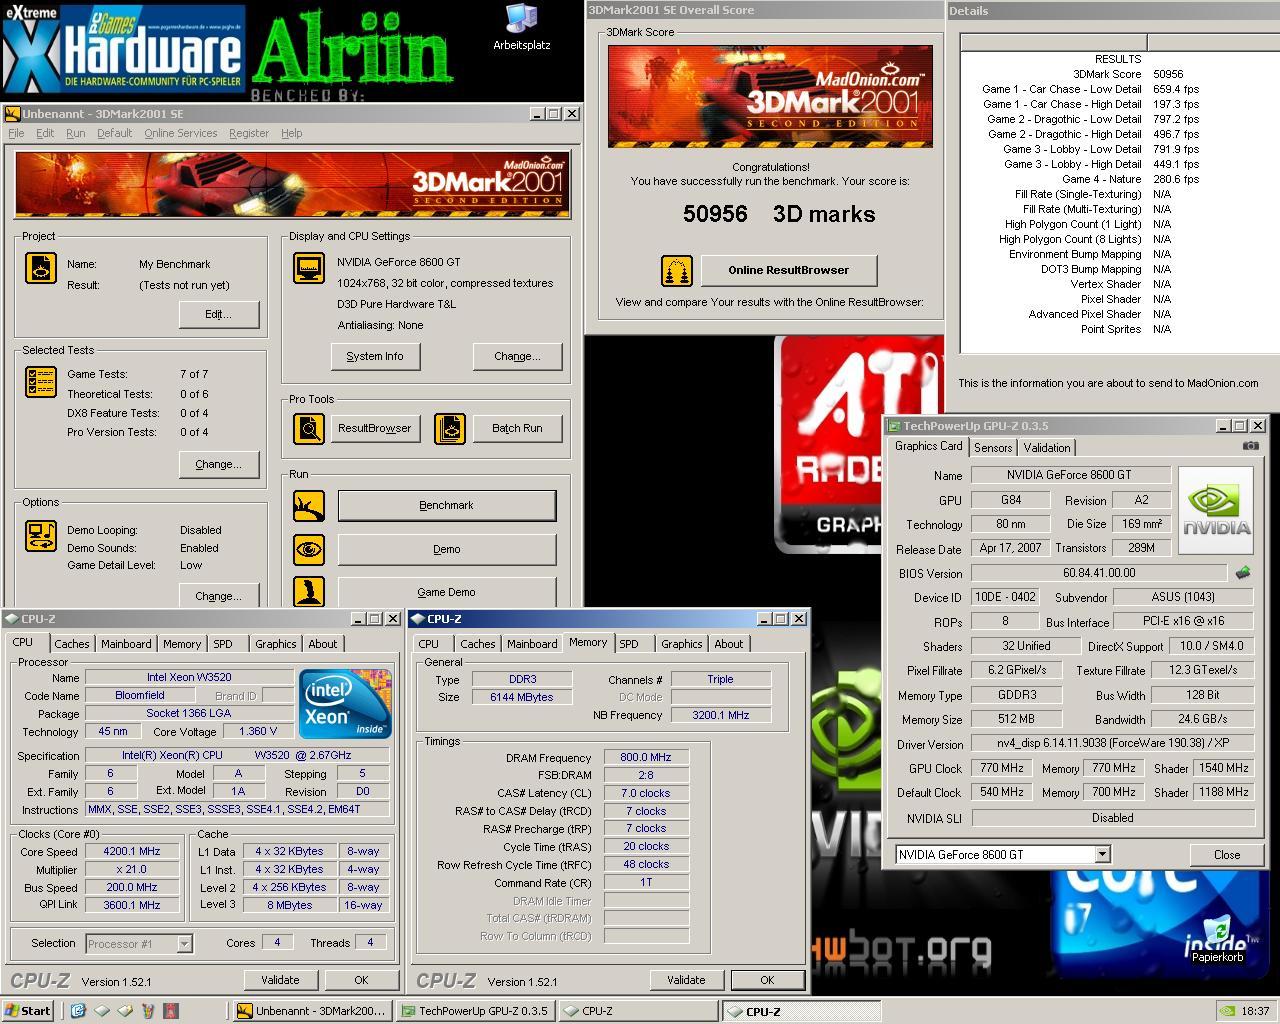
Task: Switch to Validation tab in GPU-Z
Action: 1047,448
